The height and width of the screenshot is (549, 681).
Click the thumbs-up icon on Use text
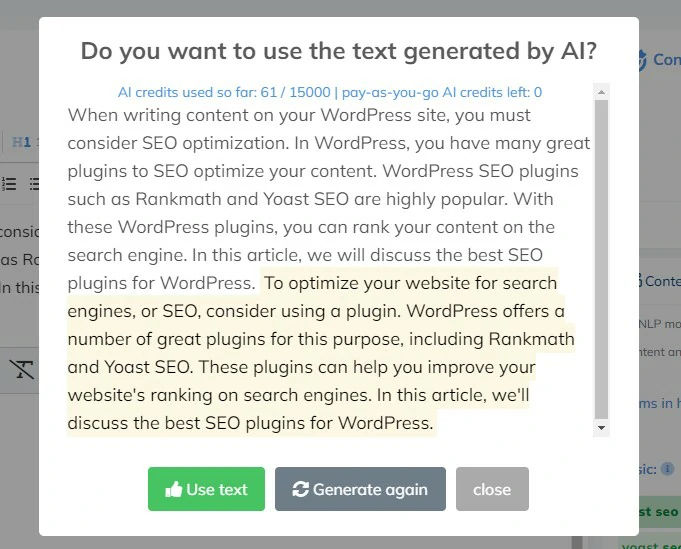[x=173, y=489]
